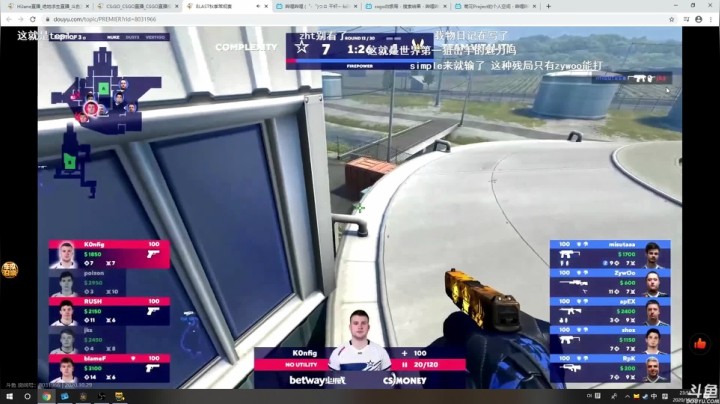Close the first Hizane tab

[87, 6]
